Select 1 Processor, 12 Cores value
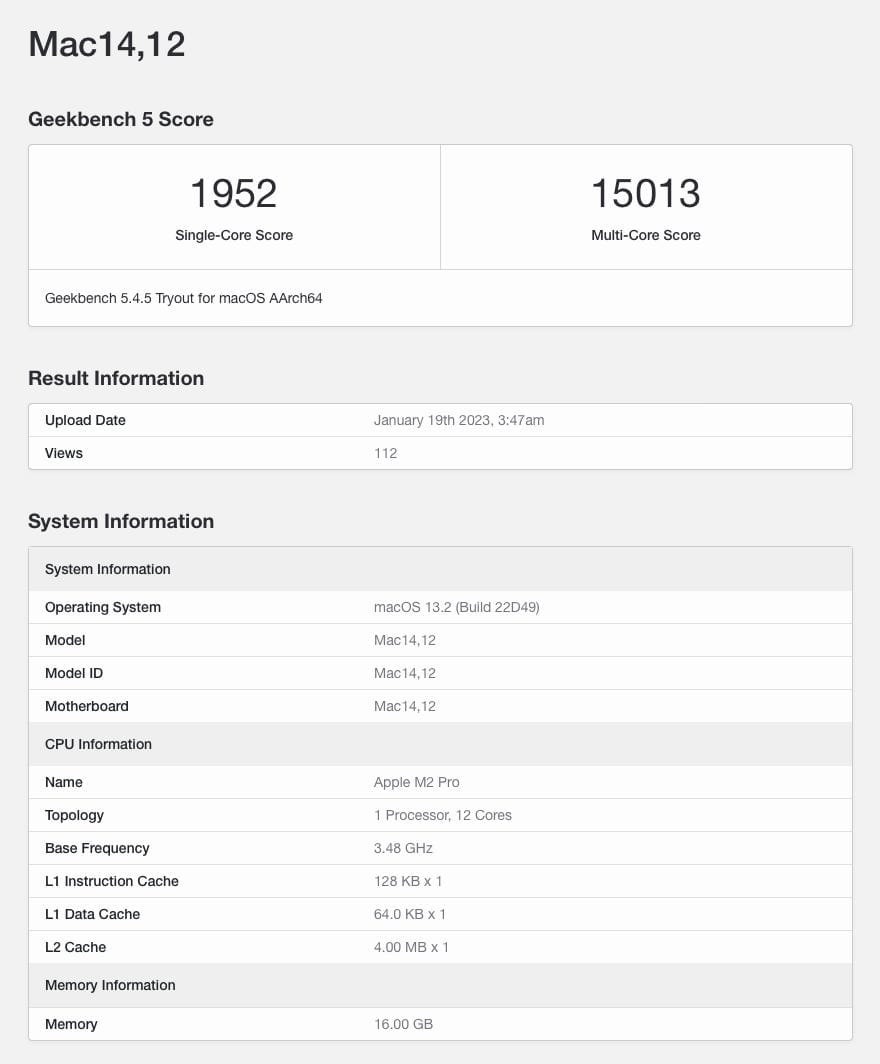 pyautogui.click(x=443, y=816)
